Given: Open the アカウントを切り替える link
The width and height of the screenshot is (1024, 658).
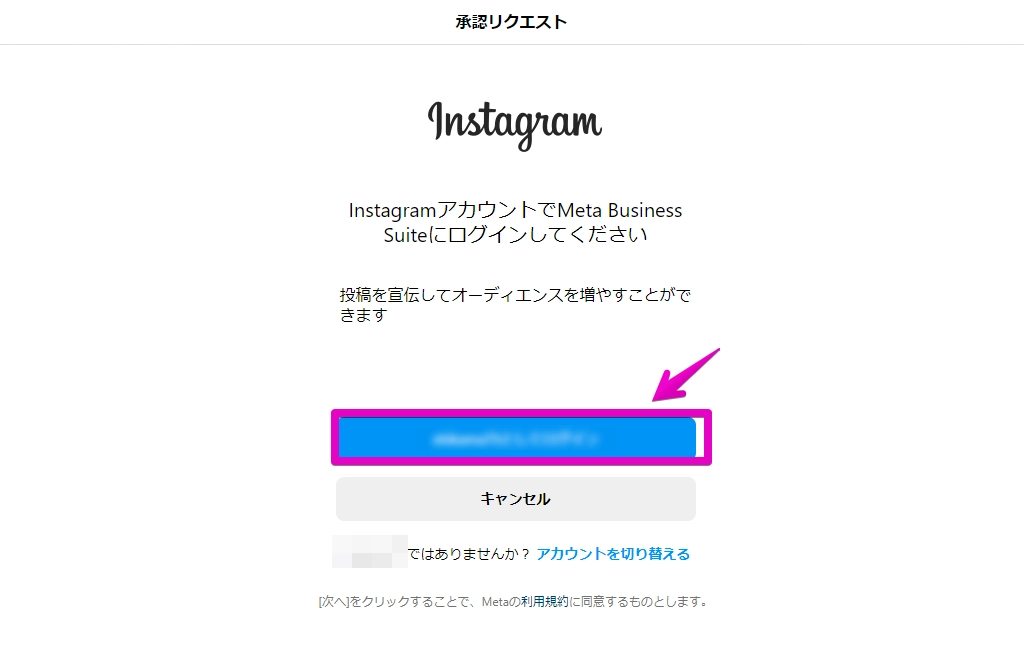Looking at the screenshot, I should click(613, 554).
